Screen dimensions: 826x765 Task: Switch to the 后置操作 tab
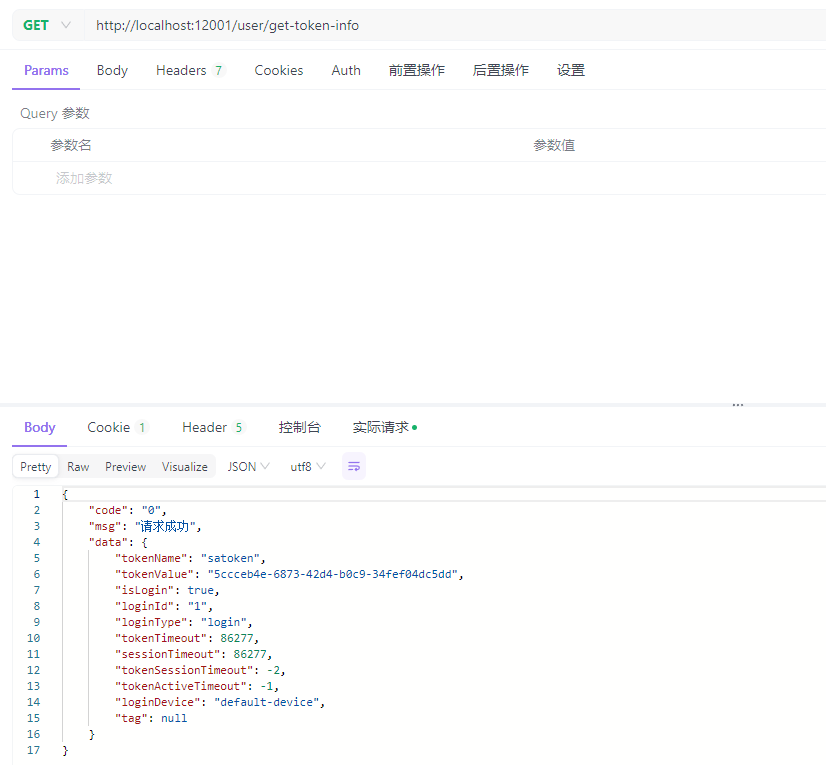point(500,70)
